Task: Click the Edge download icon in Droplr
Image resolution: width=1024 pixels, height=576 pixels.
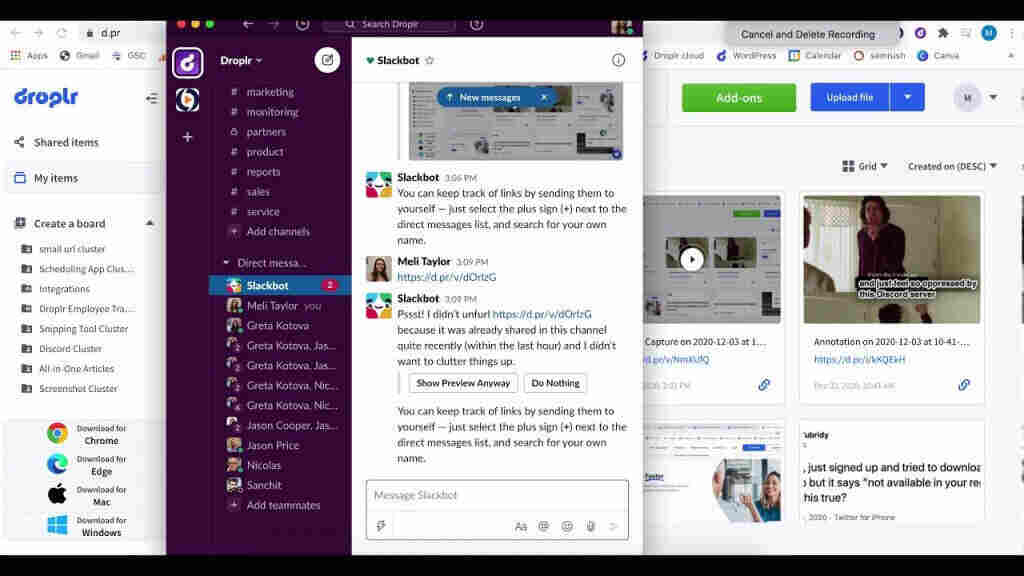Action: pos(57,464)
